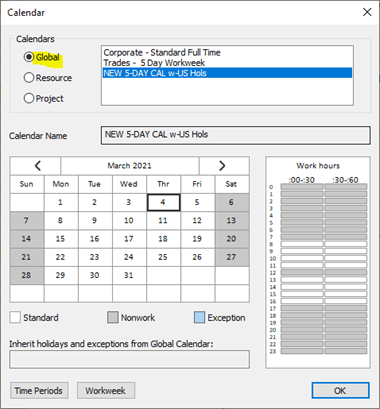Click the Nonwork legend swatch
This screenshot has width=380, height=409.
(113, 317)
